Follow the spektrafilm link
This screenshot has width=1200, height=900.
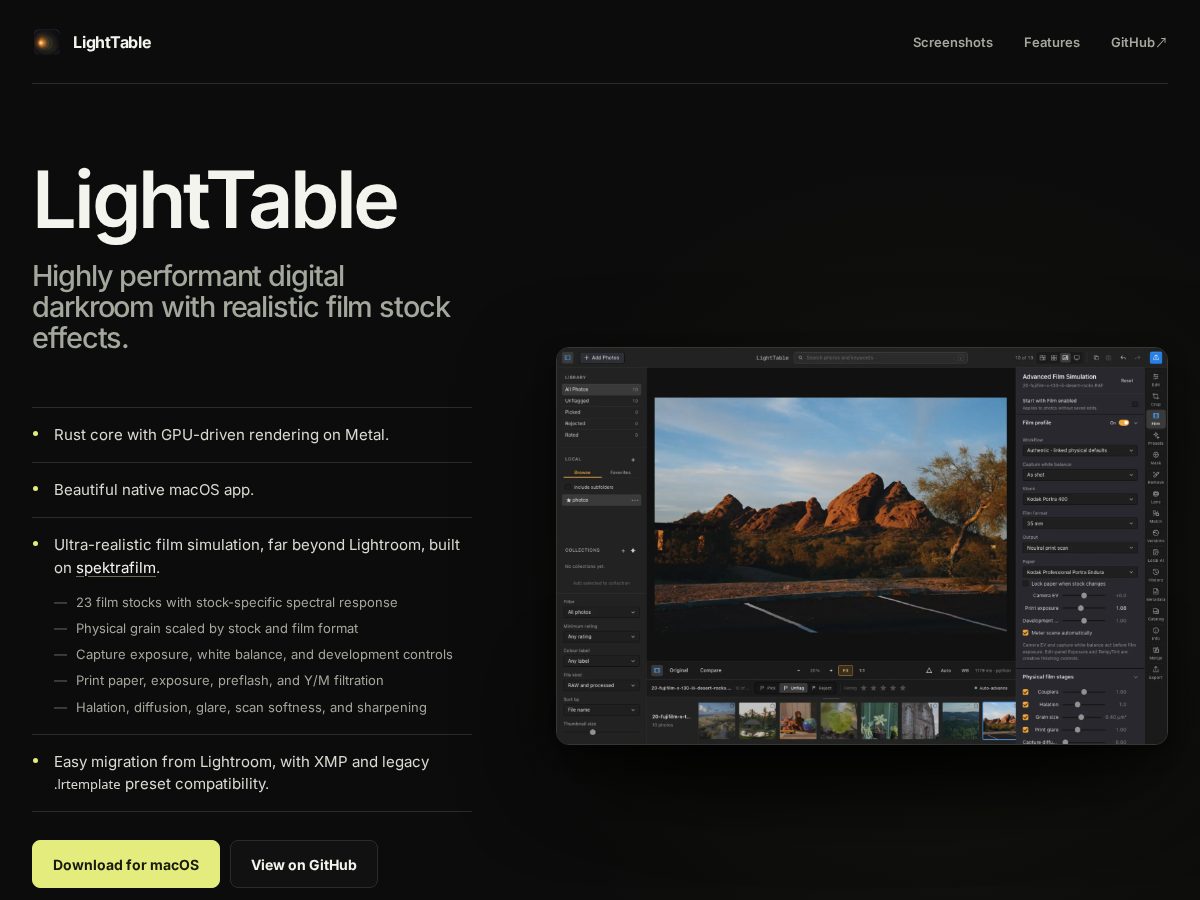[116, 568]
